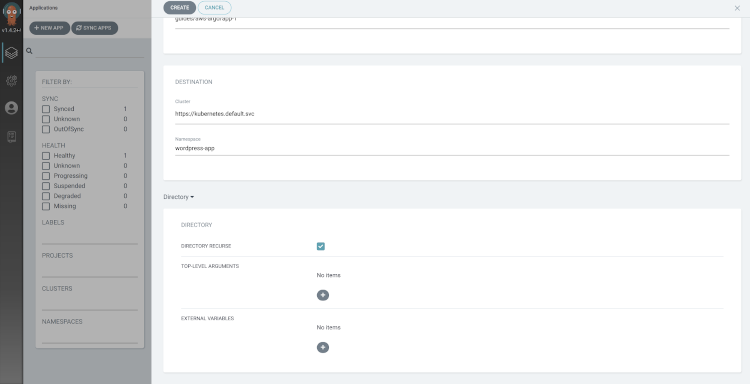The width and height of the screenshot is (750, 384).
Task: Open Documentation via book sidebar icon
Action: [x=11, y=137]
